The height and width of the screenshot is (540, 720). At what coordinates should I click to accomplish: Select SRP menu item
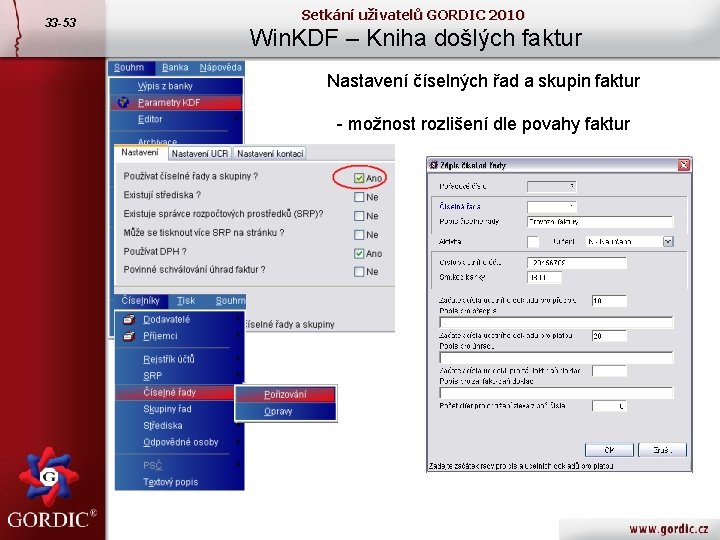[180, 376]
